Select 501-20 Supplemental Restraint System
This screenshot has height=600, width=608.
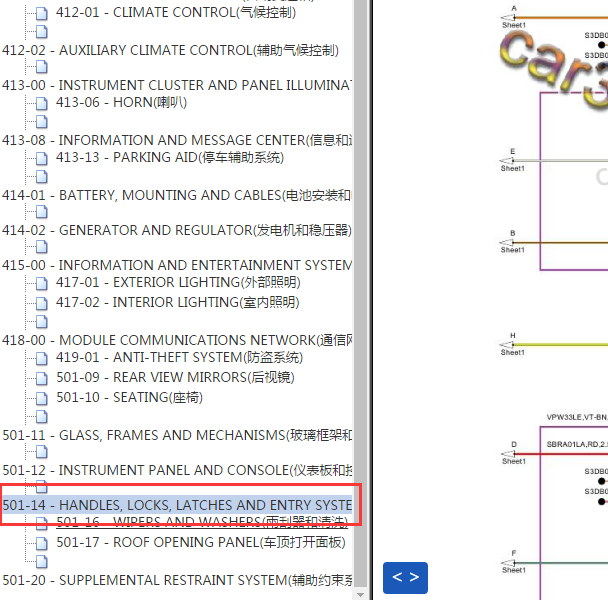176,581
